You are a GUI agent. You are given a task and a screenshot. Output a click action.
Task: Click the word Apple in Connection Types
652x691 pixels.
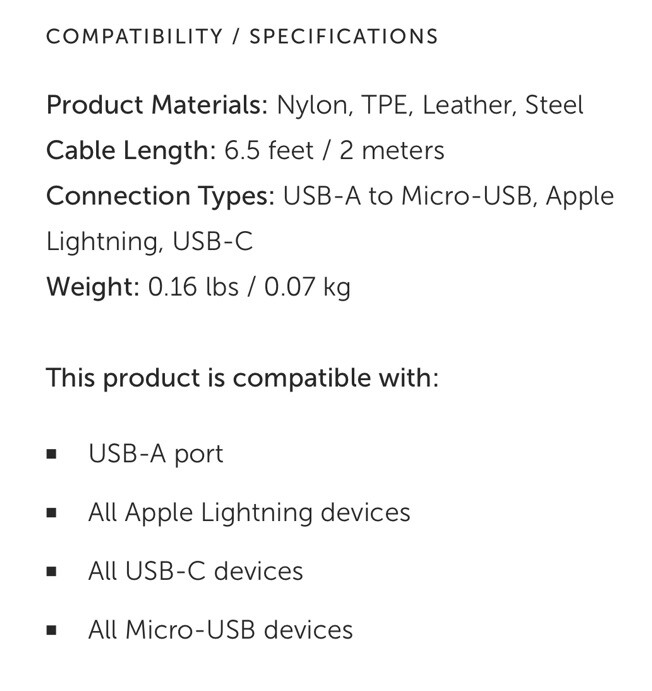(x=580, y=197)
